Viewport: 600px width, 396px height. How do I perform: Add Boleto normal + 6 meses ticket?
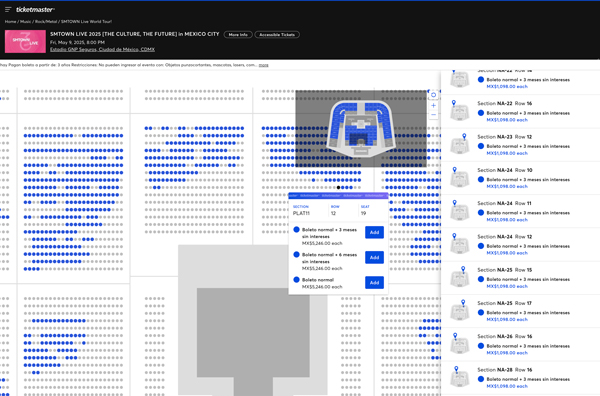(374, 257)
